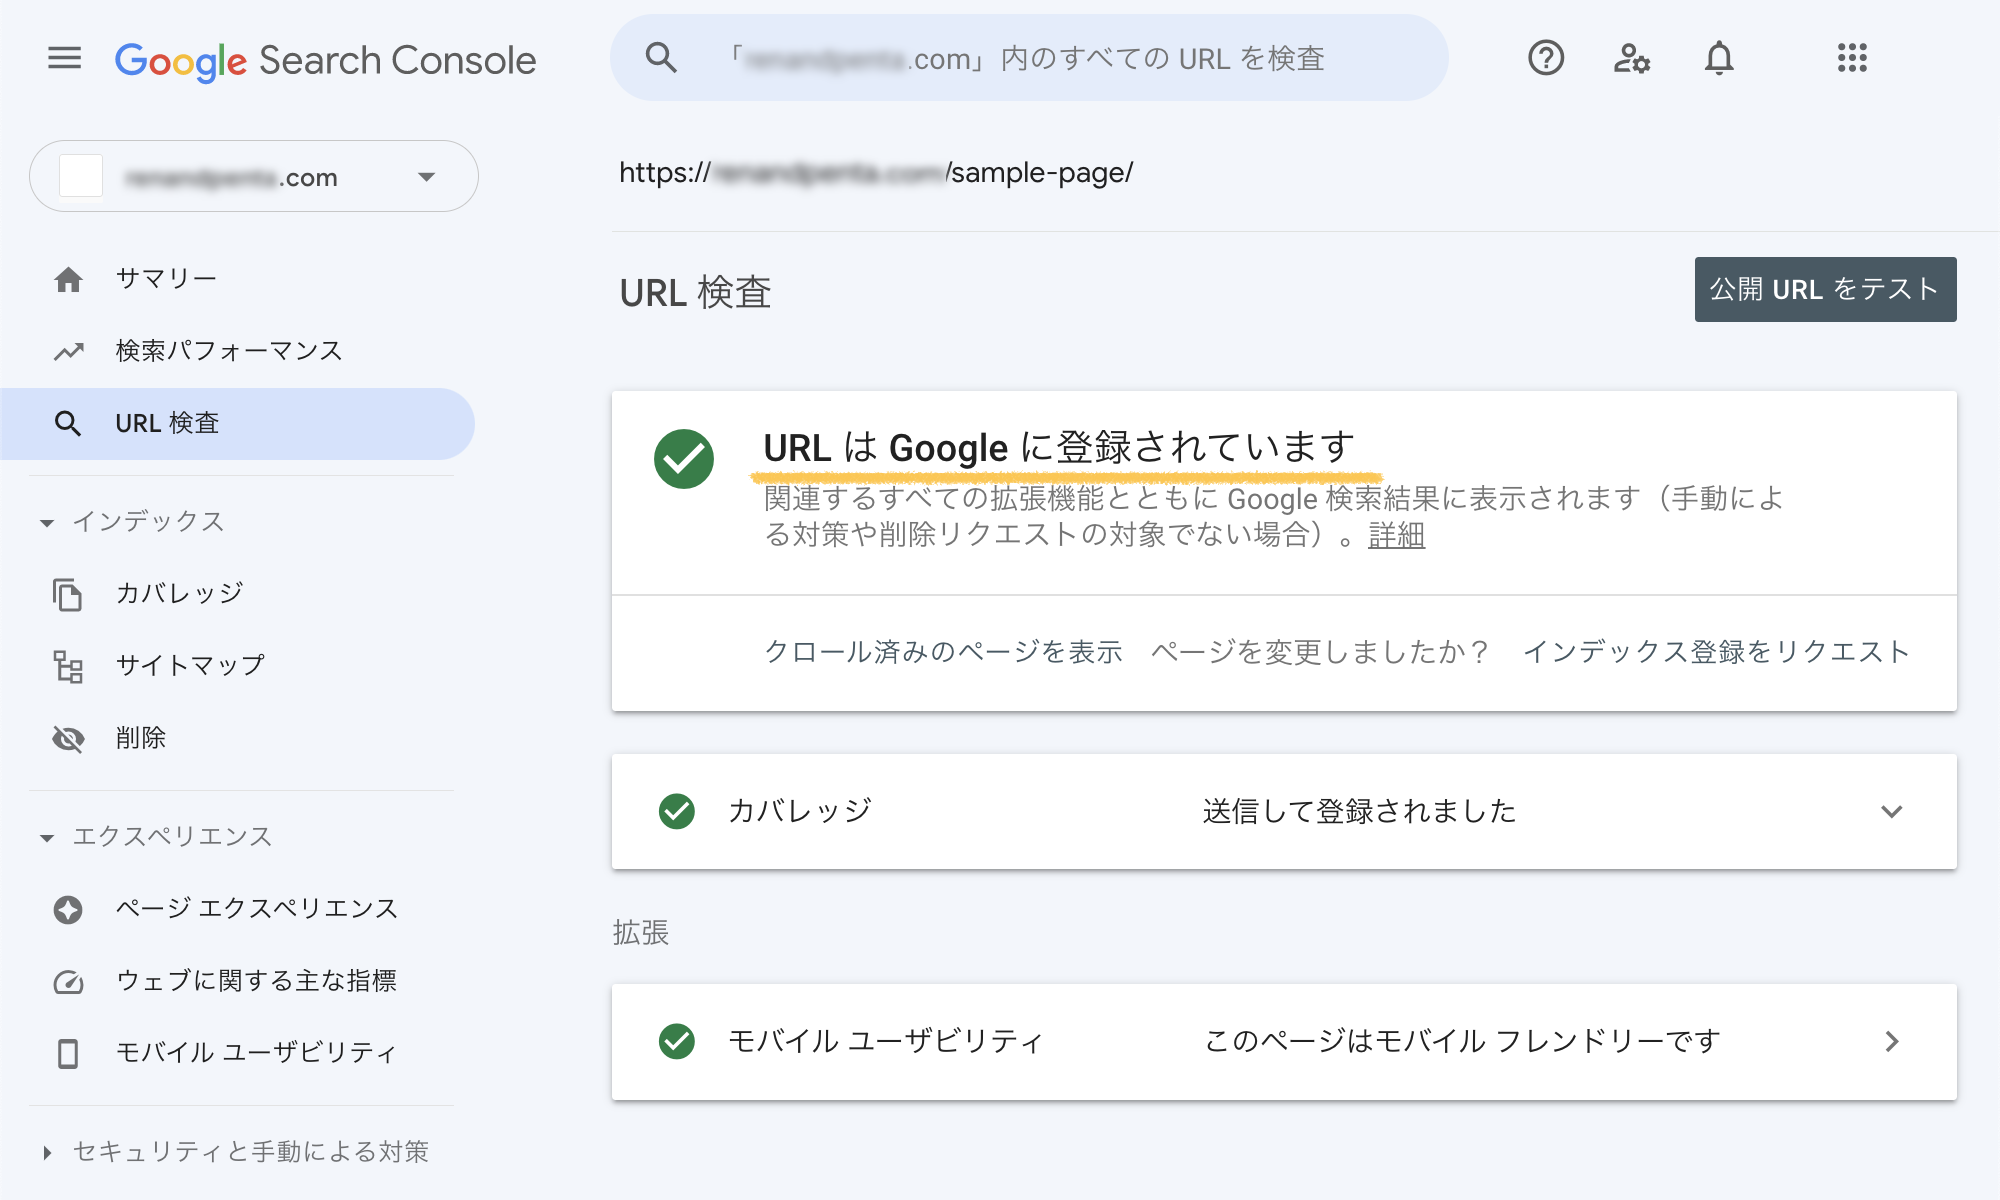
Task: Open the Google apps grid
Action: point(1852,58)
